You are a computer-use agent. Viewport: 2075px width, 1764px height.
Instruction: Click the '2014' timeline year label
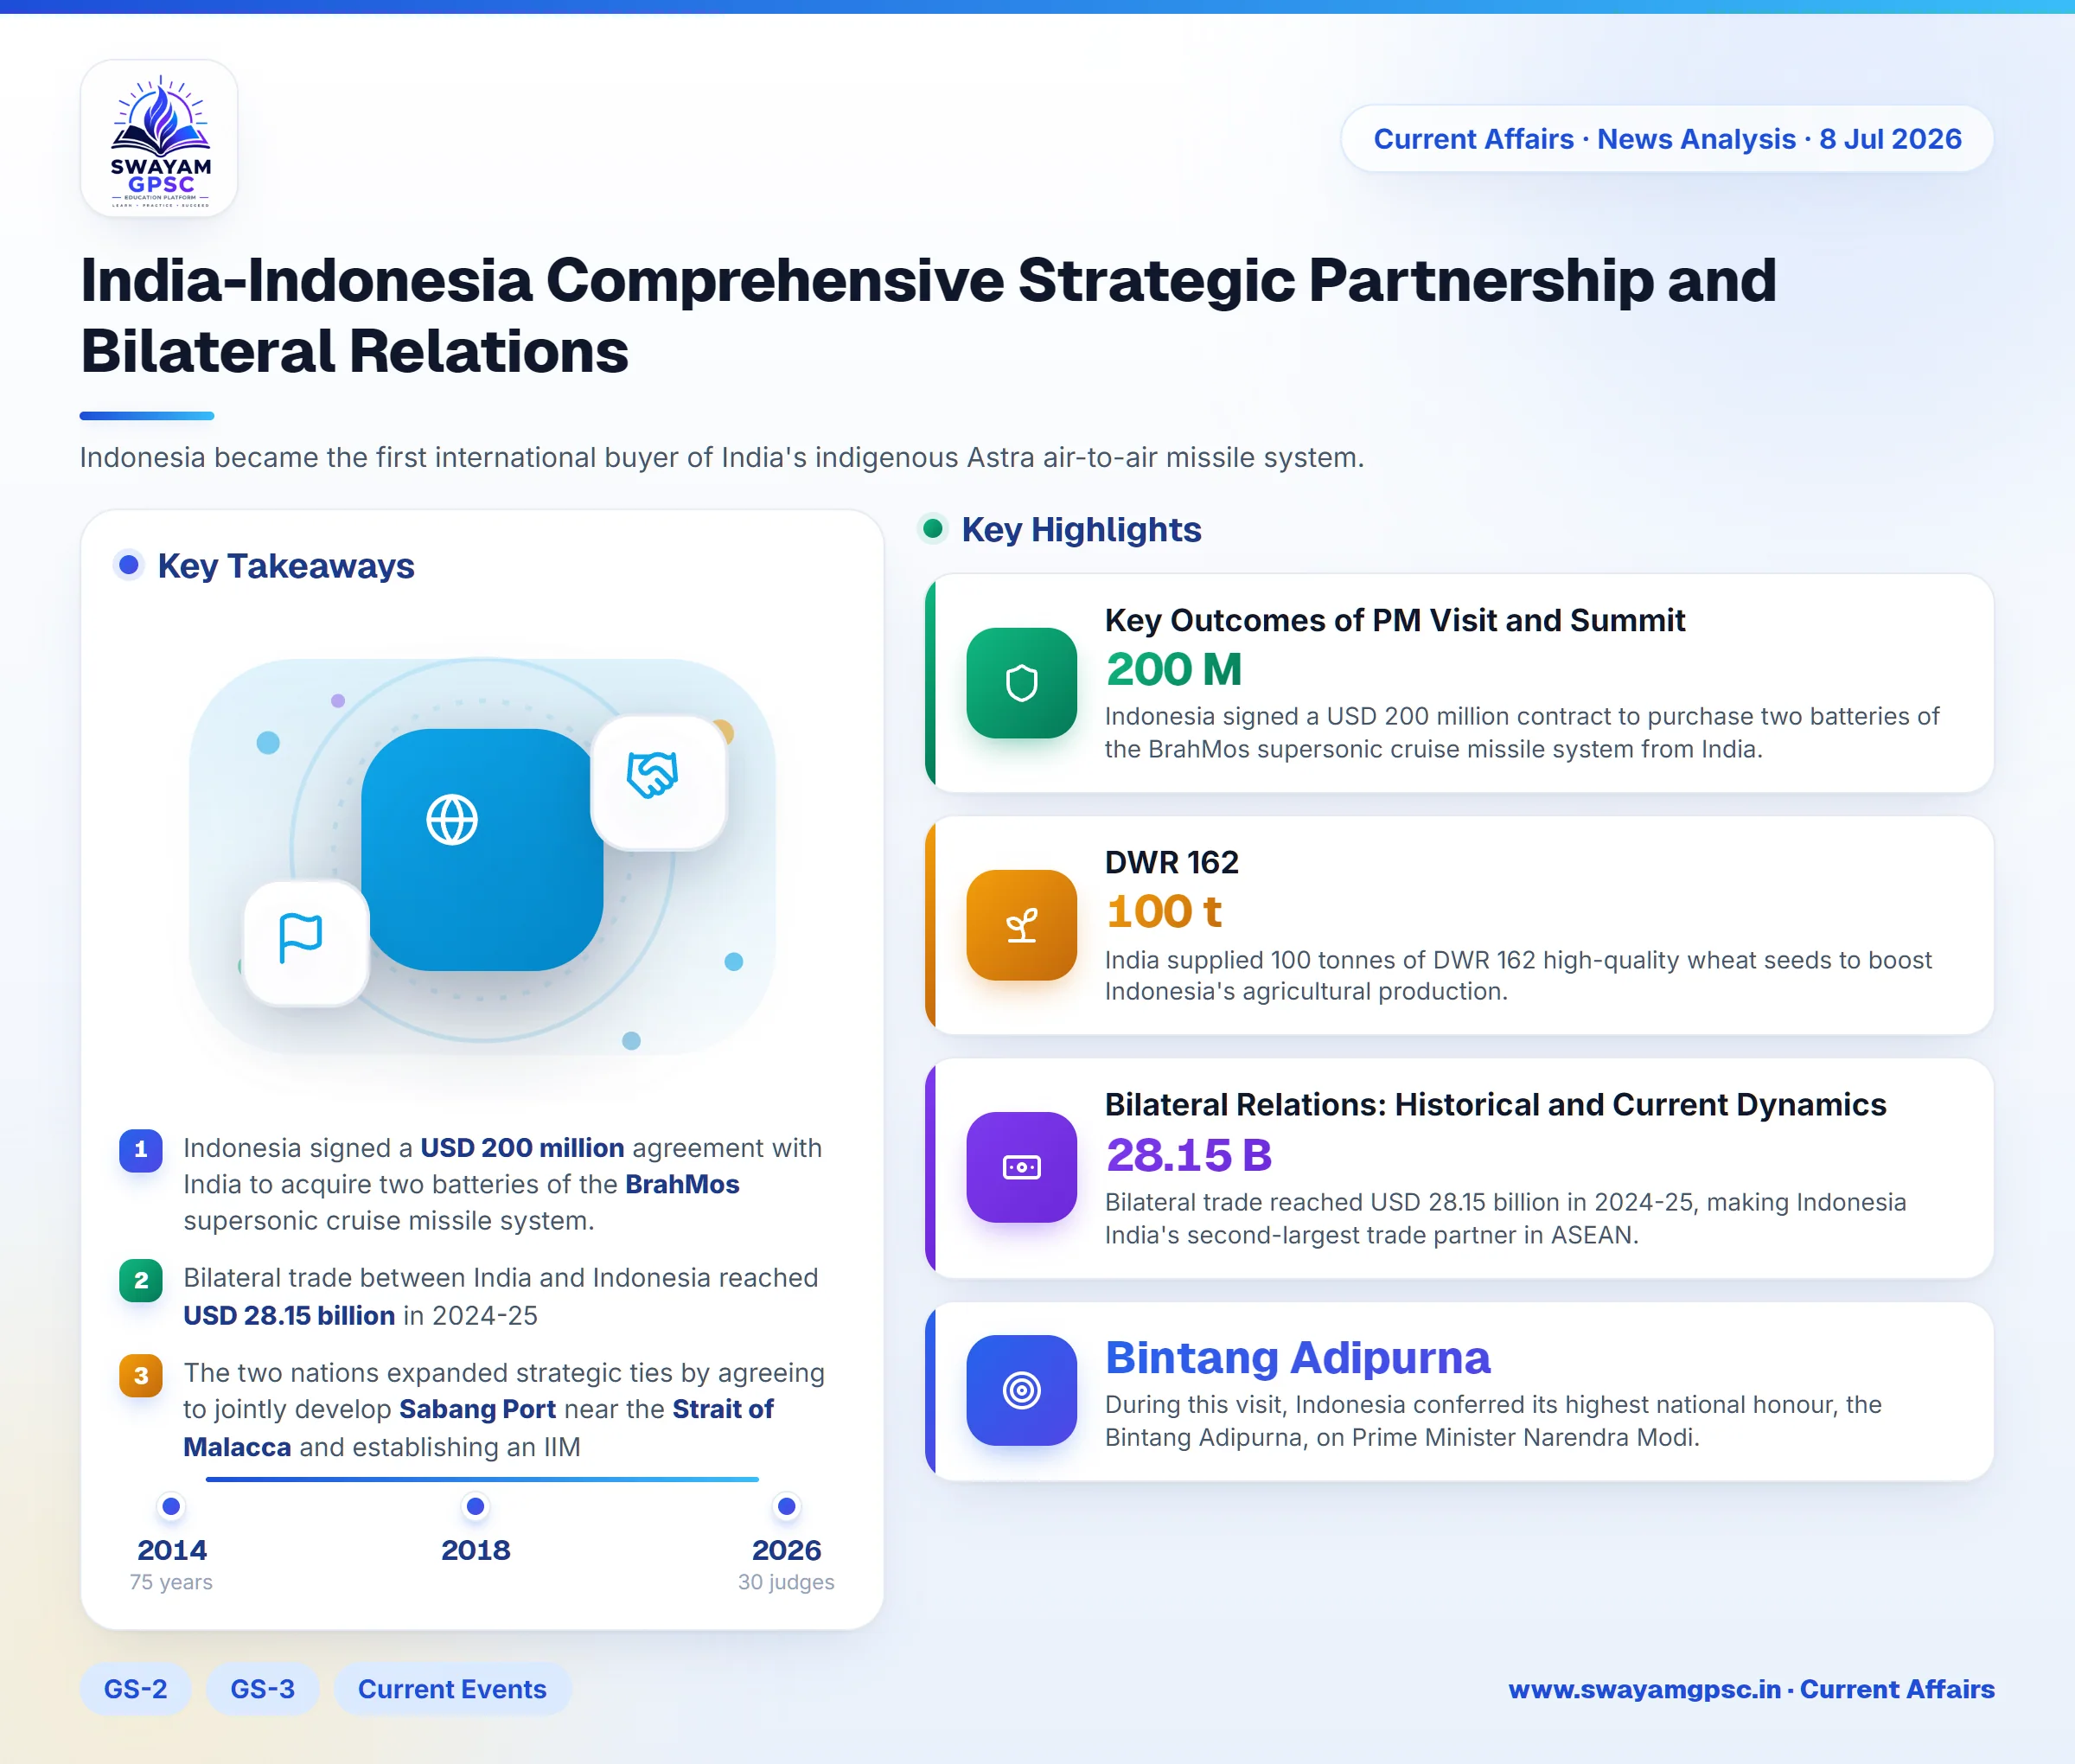point(172,1550)
